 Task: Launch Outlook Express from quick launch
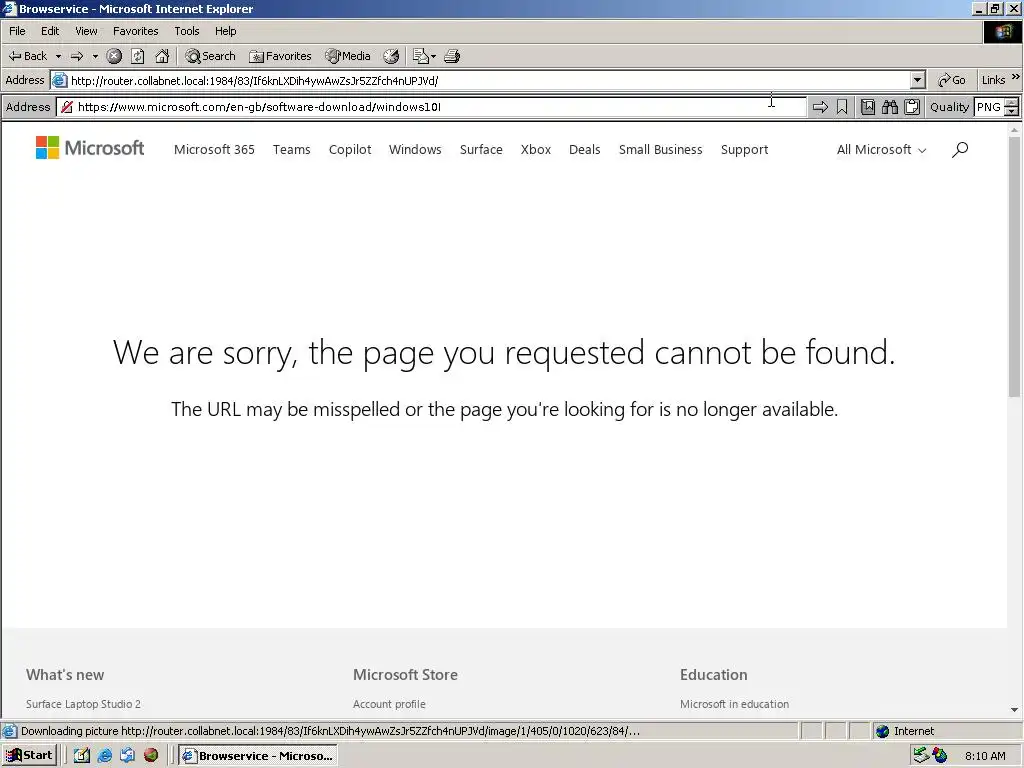[127, 756]
